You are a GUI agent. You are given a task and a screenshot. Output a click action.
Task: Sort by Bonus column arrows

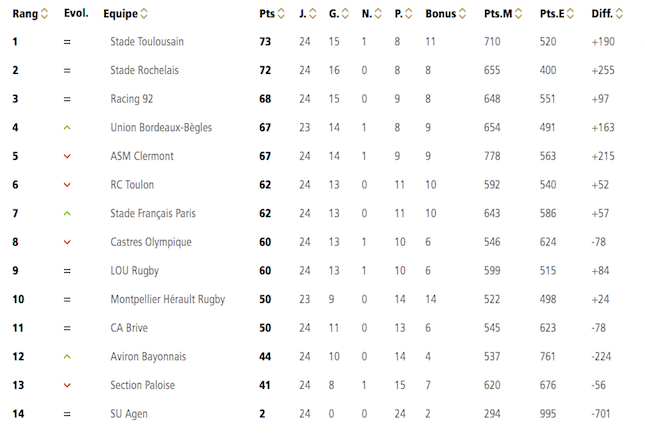tap(462, 14)
